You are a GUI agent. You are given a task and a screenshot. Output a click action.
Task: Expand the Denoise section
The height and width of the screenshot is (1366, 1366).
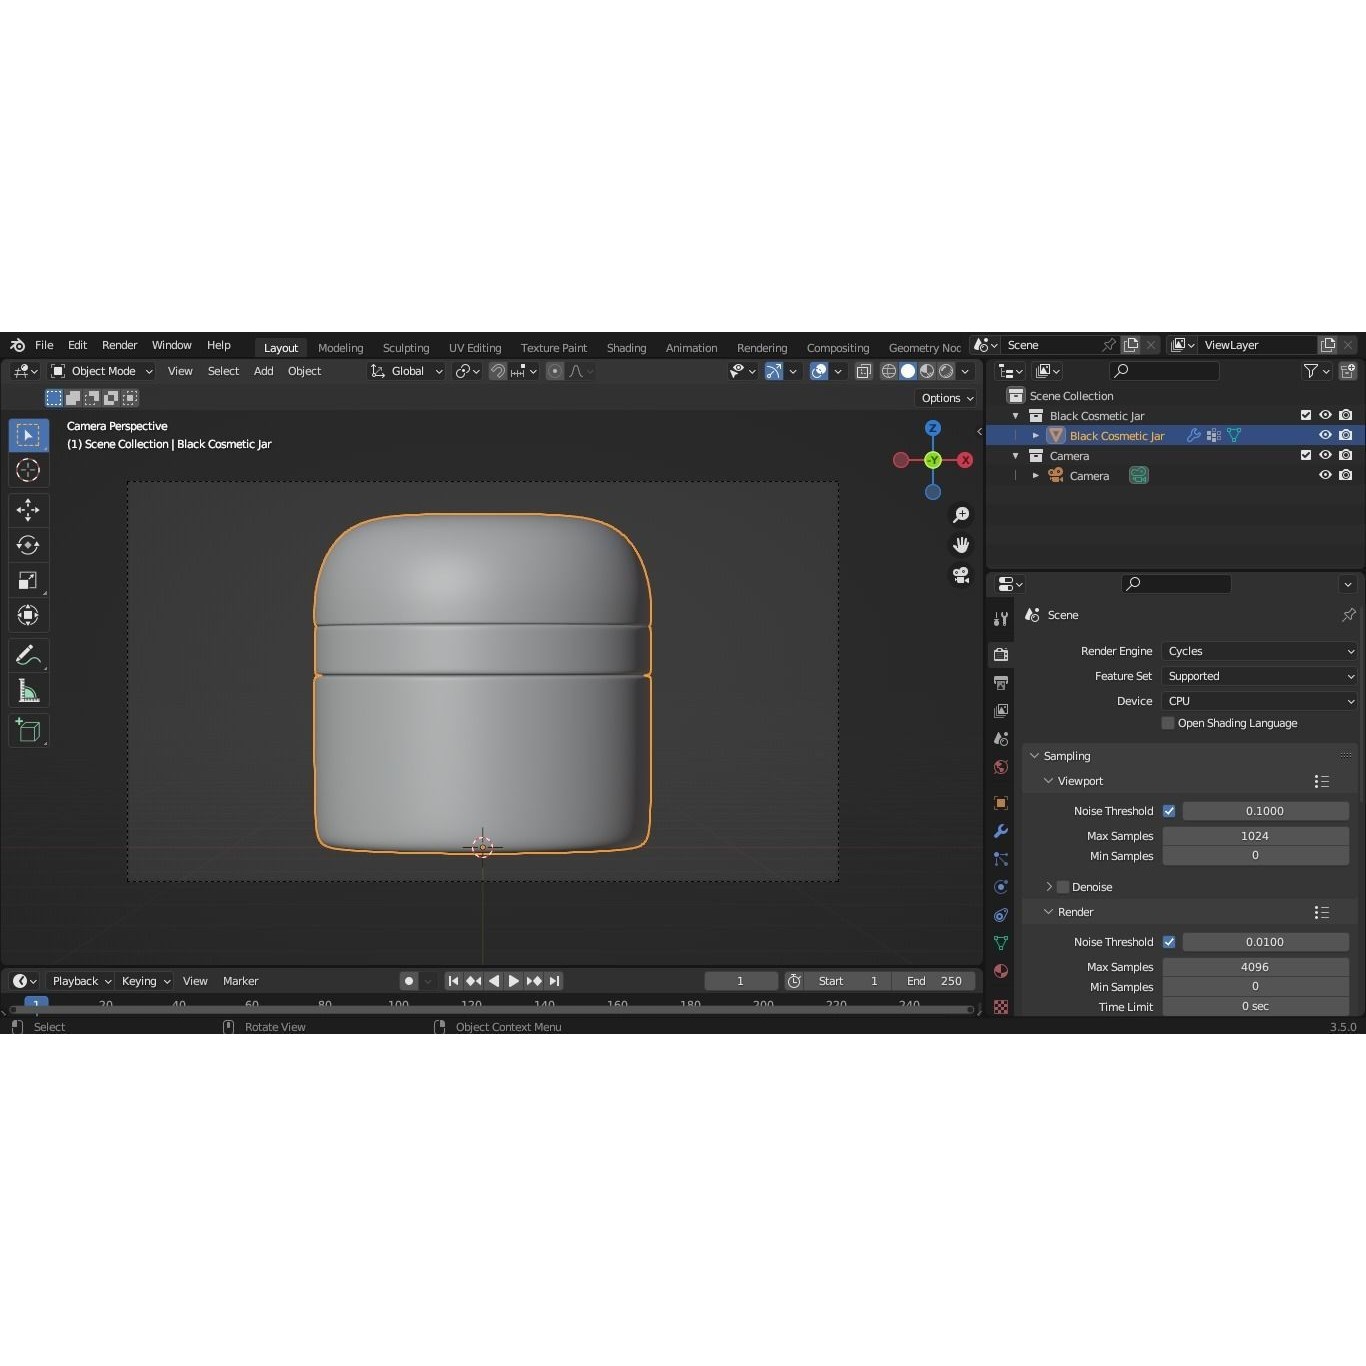1048,887
